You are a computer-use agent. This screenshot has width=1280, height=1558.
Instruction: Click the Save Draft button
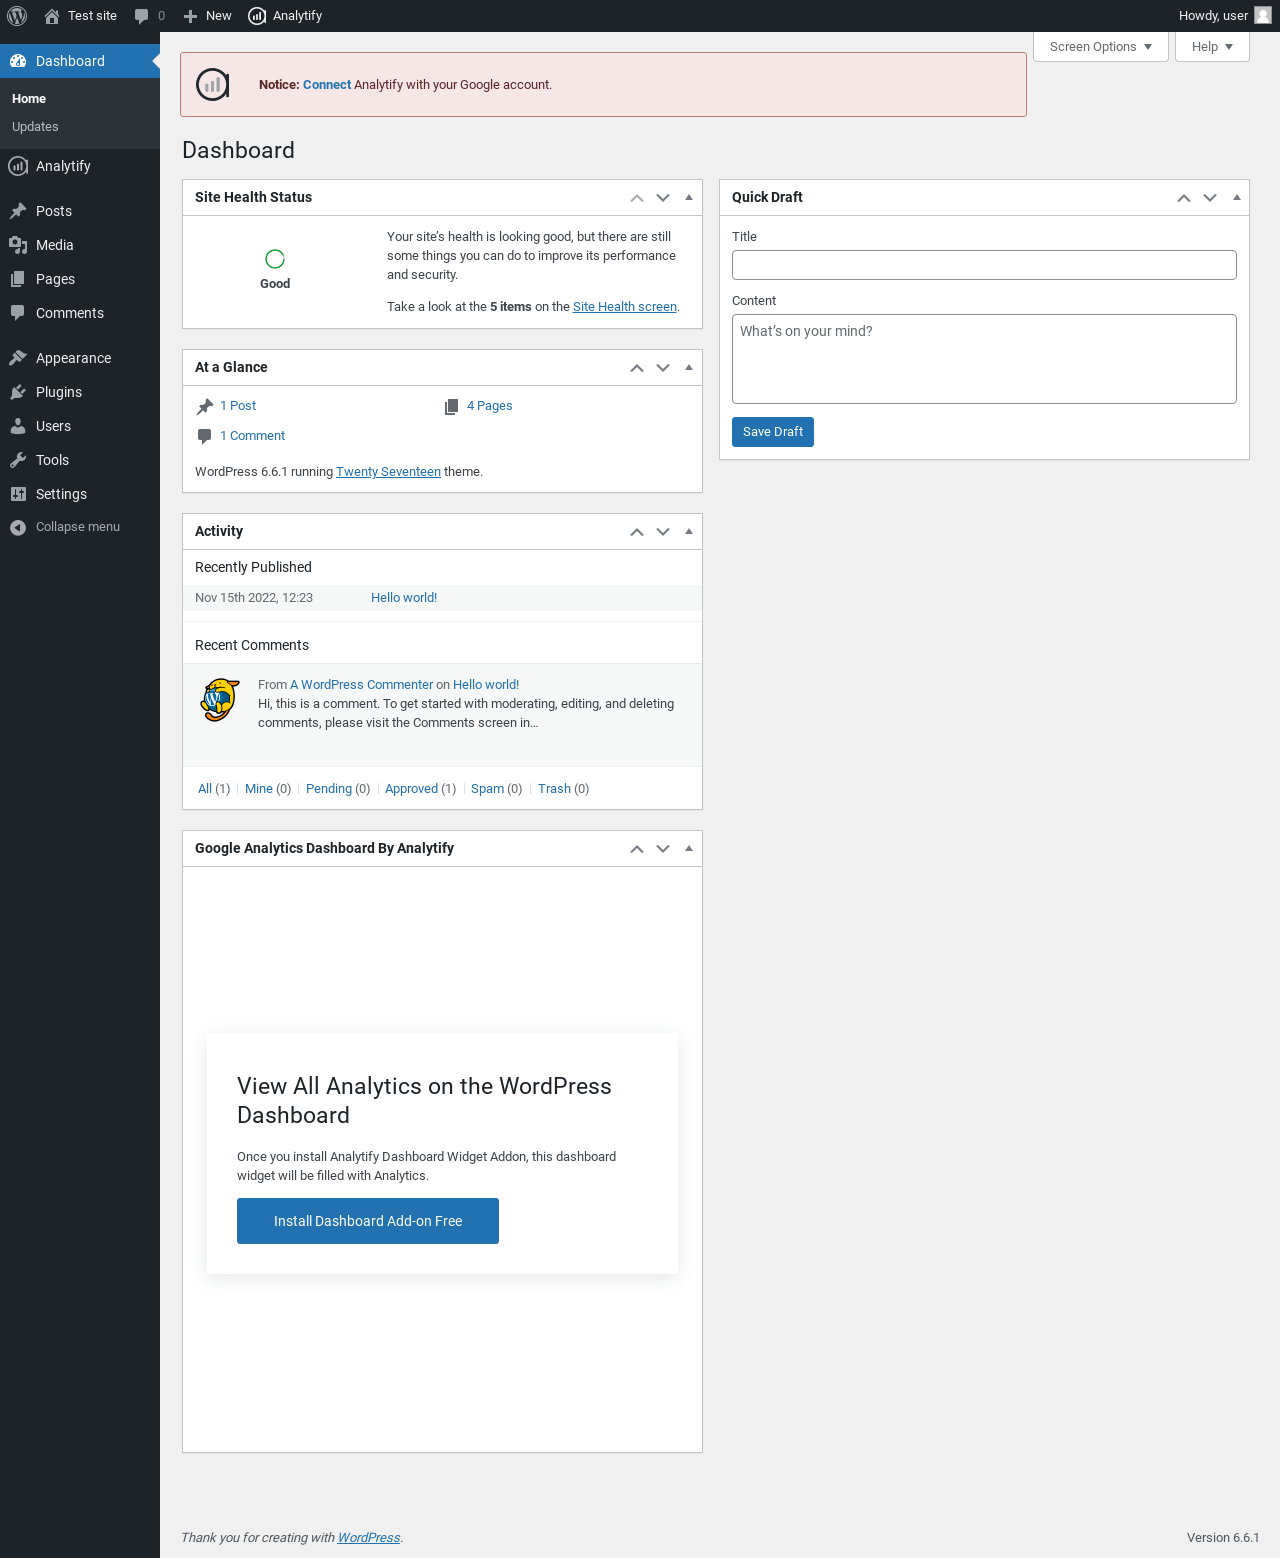tap(773, 432)
